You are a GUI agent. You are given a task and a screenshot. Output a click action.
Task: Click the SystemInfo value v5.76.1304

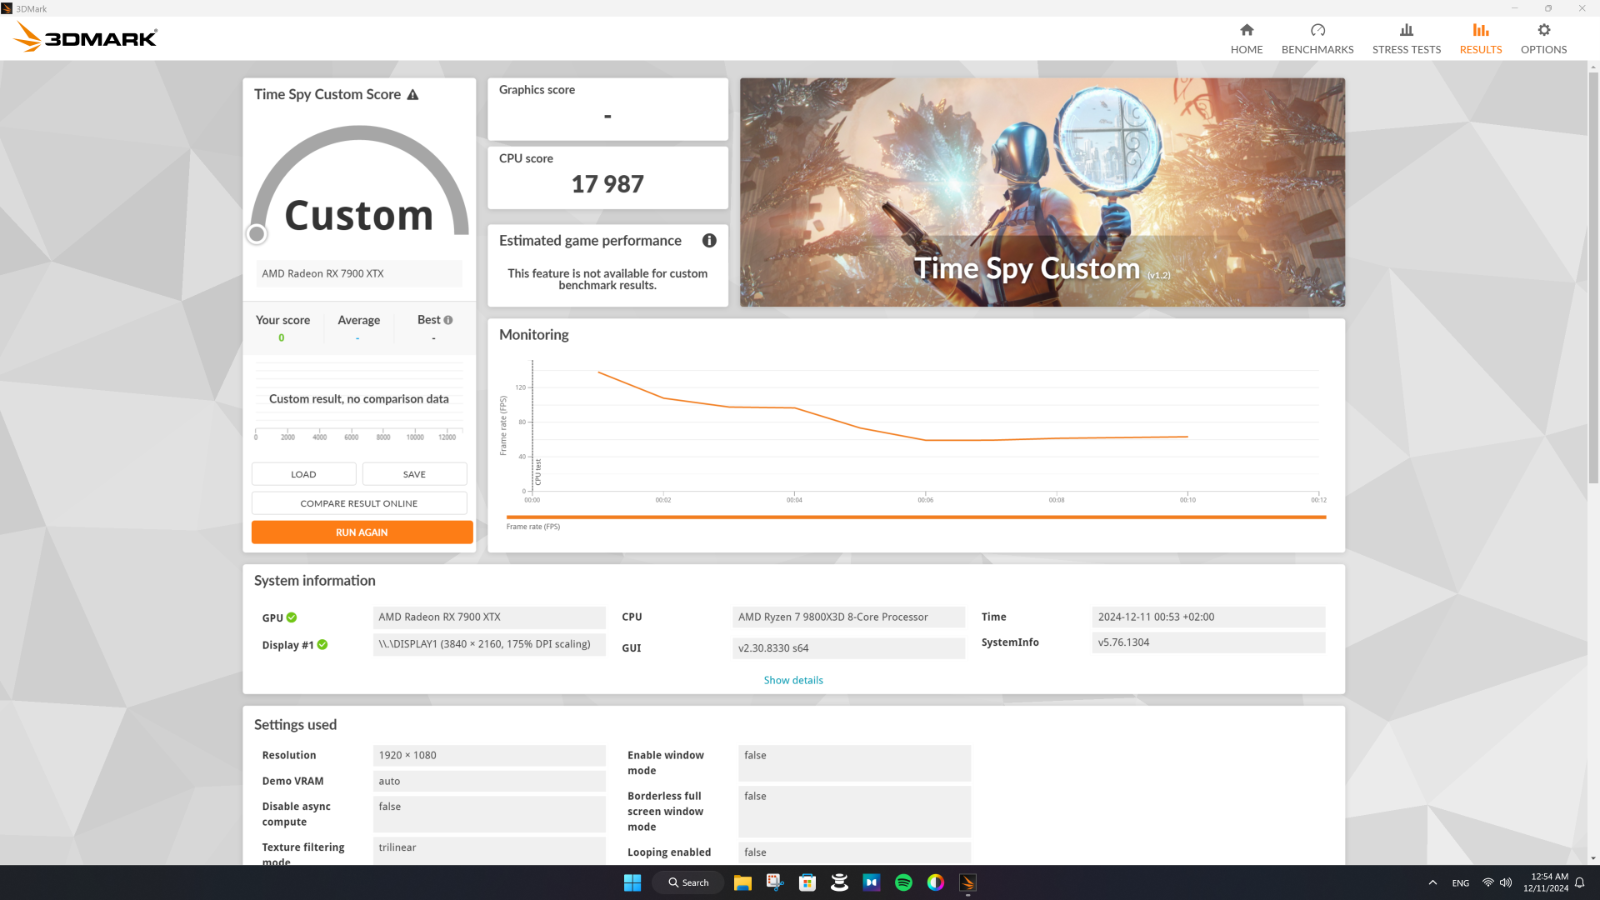click(1209, 642)
